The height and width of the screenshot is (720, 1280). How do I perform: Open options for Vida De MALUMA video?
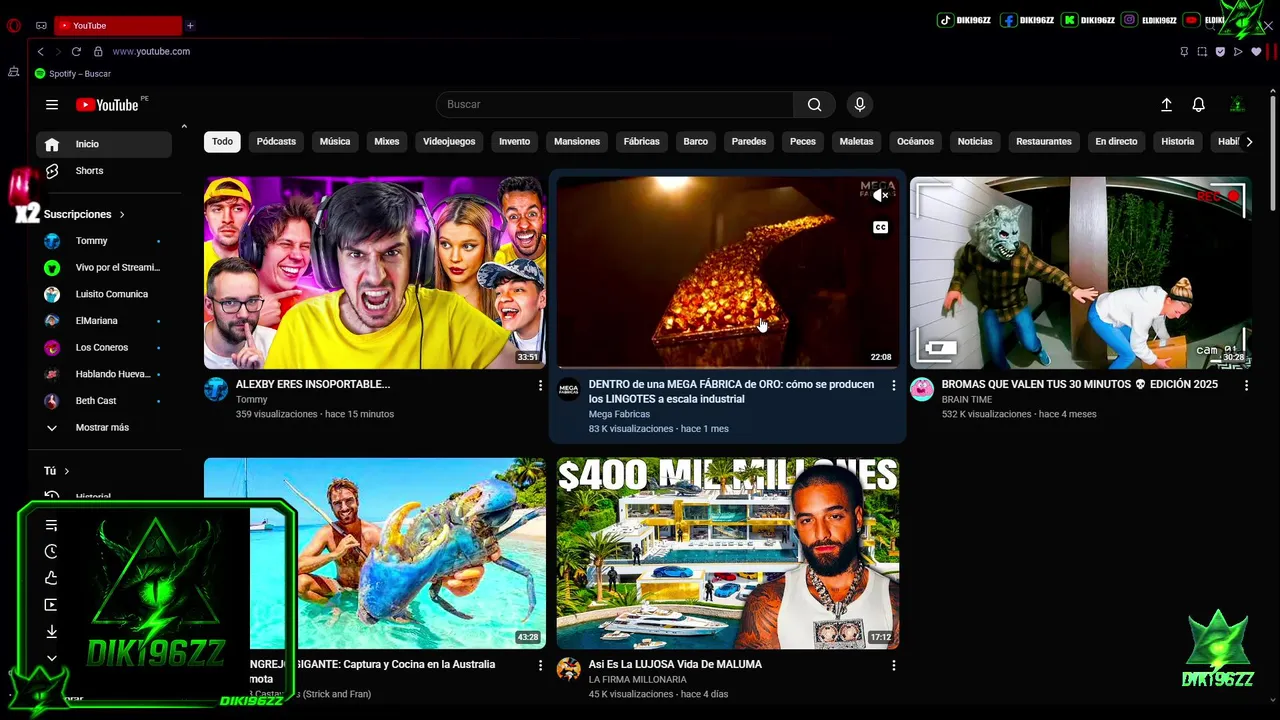(x=893, y=665)
